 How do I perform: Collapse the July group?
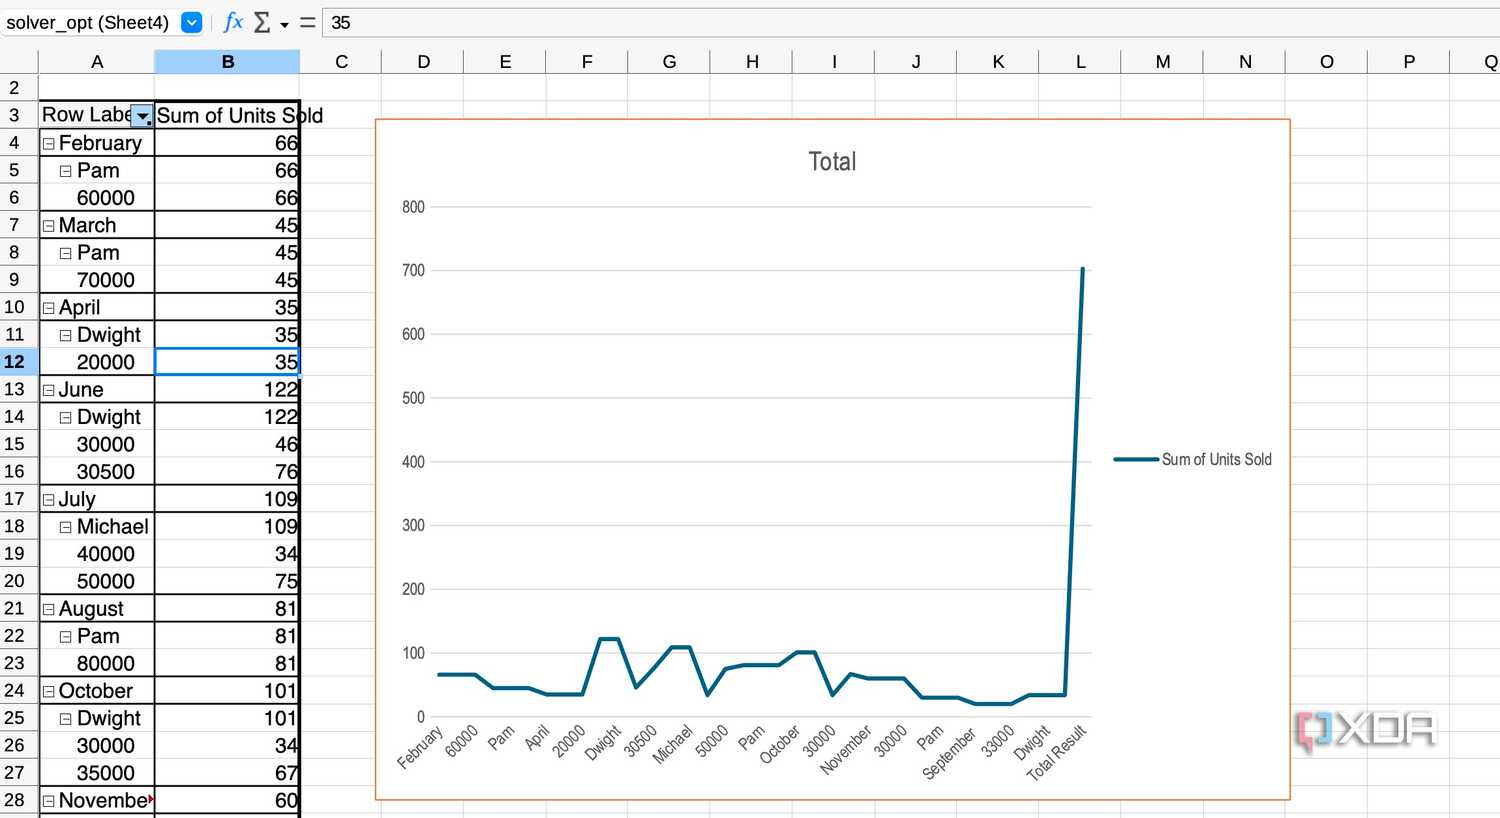(x=48, y=500)
